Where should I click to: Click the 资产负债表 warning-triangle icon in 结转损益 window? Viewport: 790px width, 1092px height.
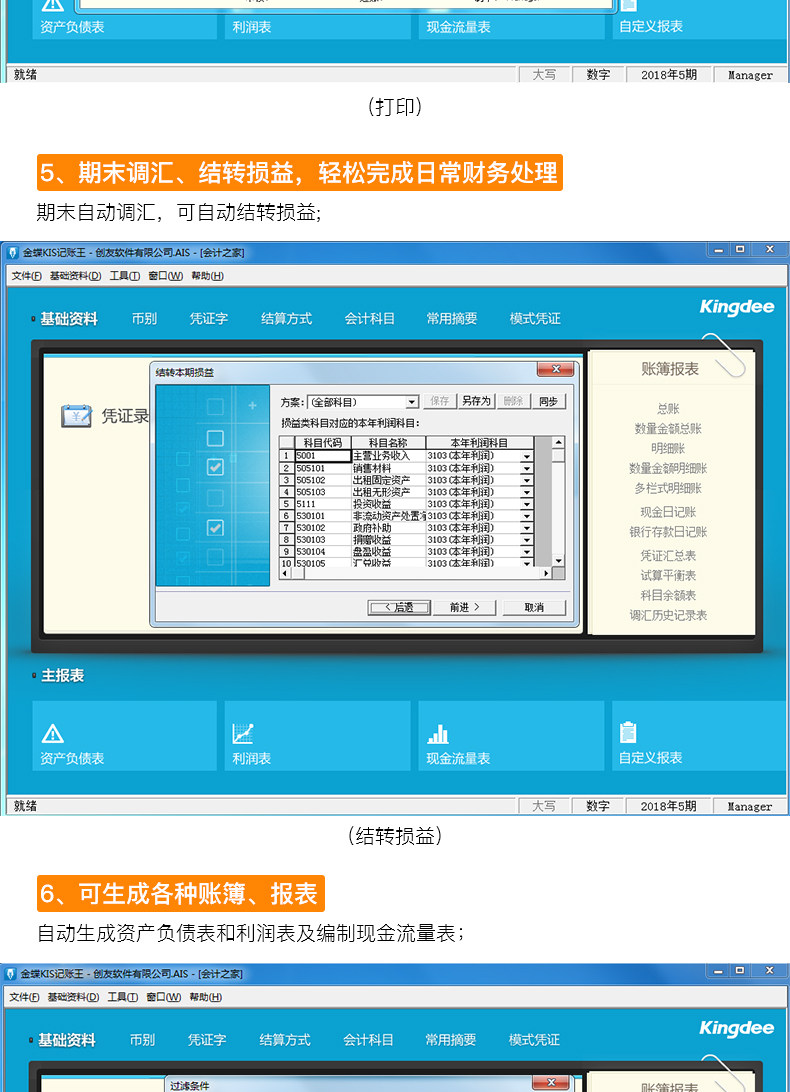coord(53,734)
